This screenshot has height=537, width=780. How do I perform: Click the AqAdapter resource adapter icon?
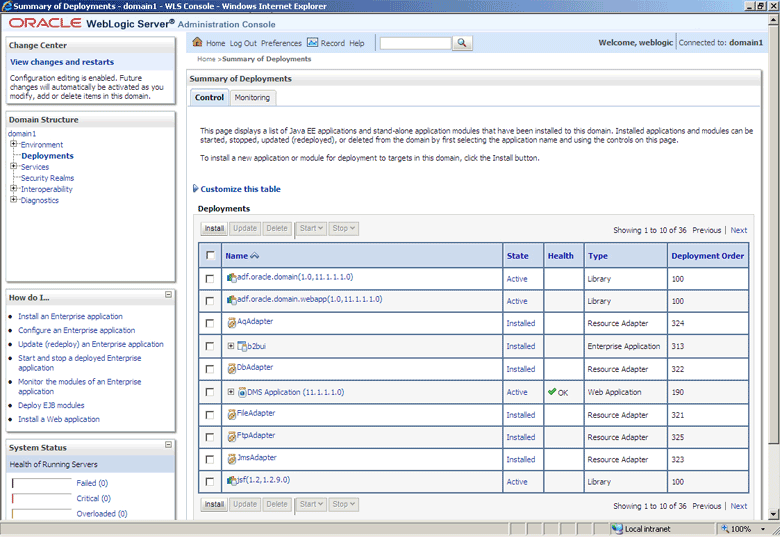coord(232,323)
